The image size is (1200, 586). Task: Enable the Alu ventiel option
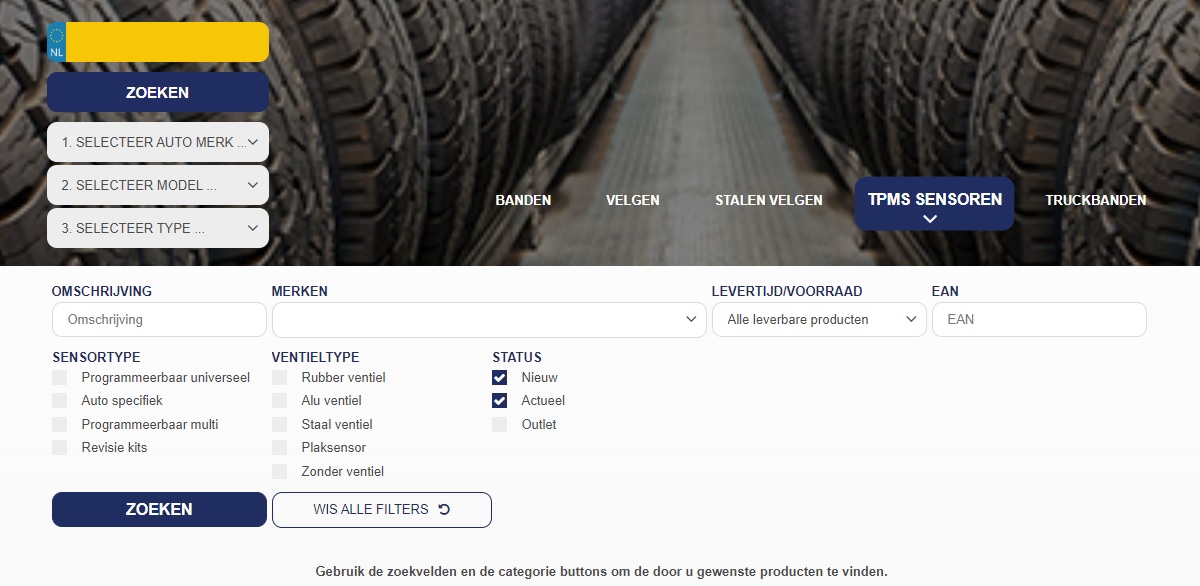[x=280, y=401]
